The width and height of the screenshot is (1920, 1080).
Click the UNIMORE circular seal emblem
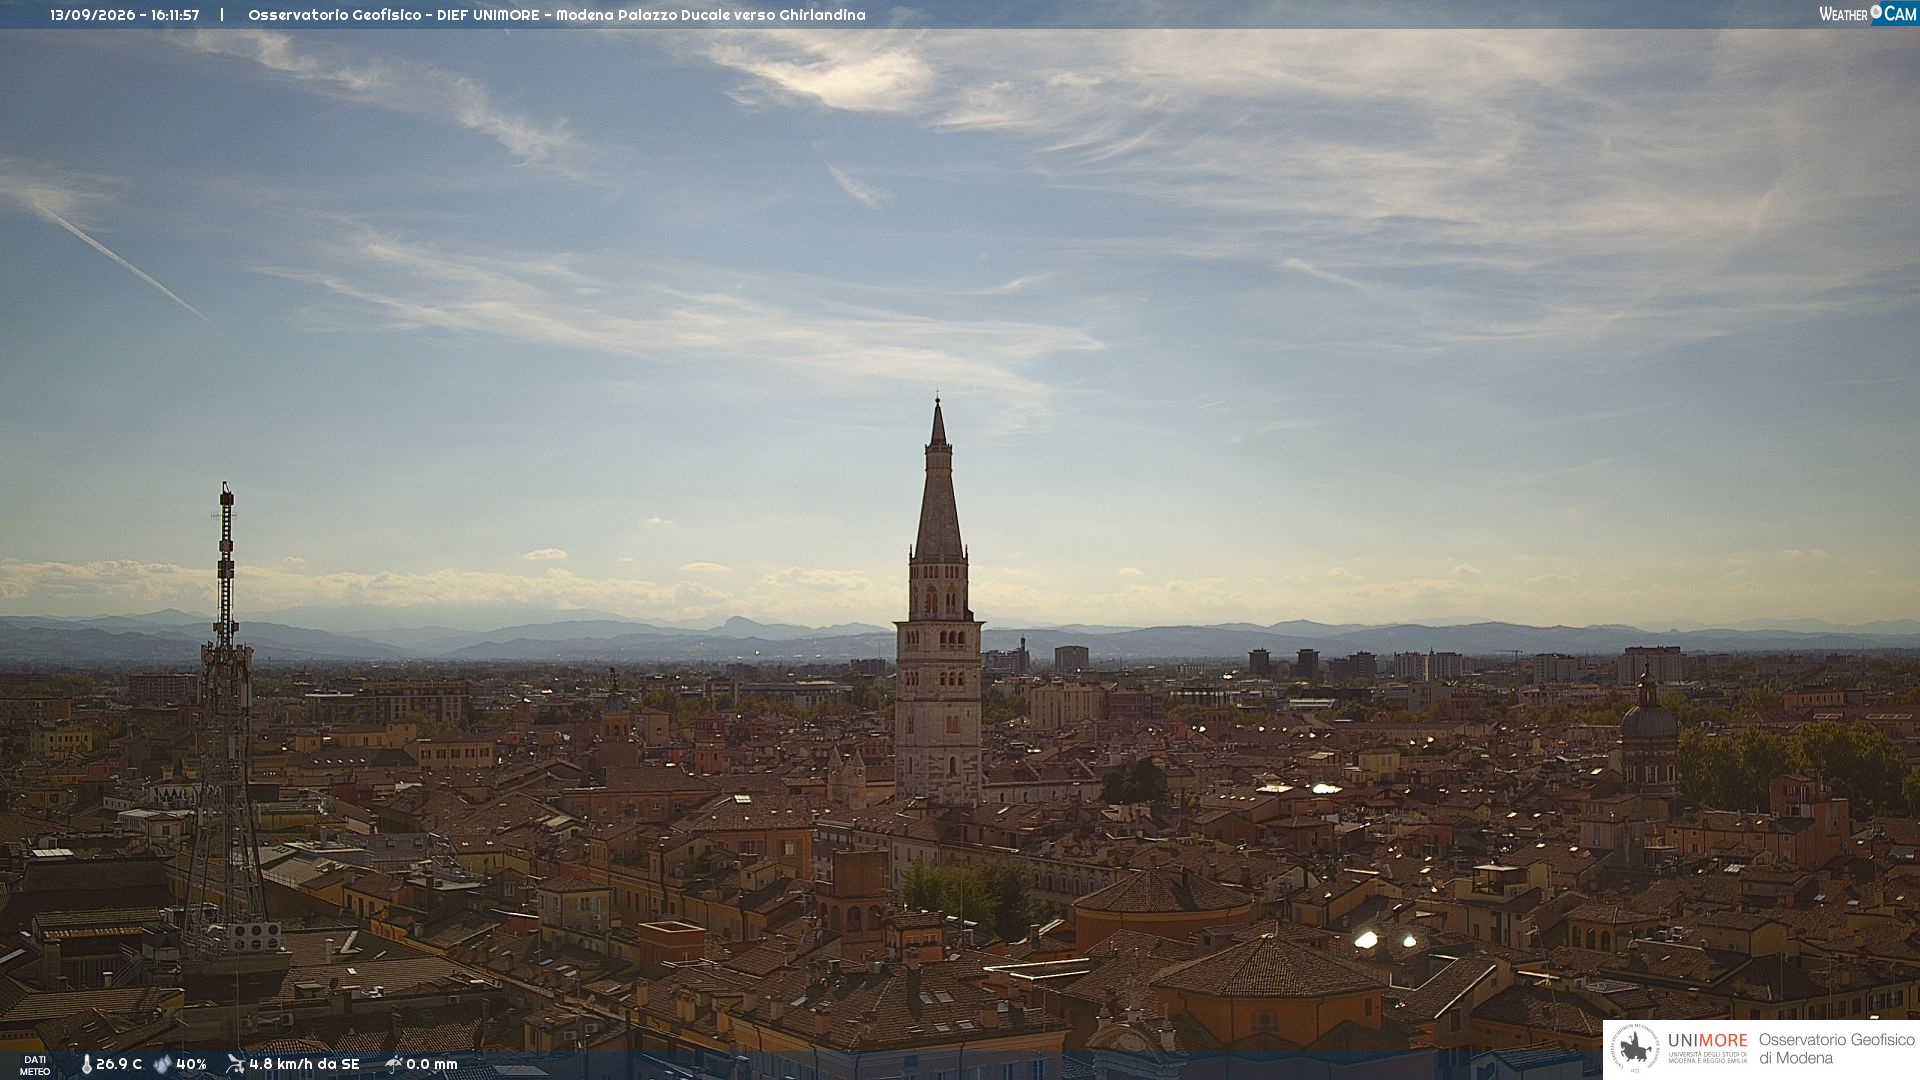click(x=1635, y=1049)
